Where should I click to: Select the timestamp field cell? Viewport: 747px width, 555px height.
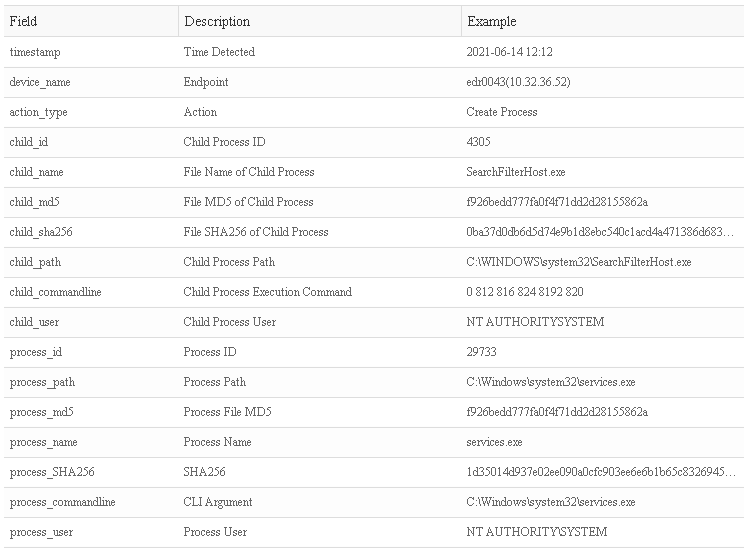click(x=35, y=52)
